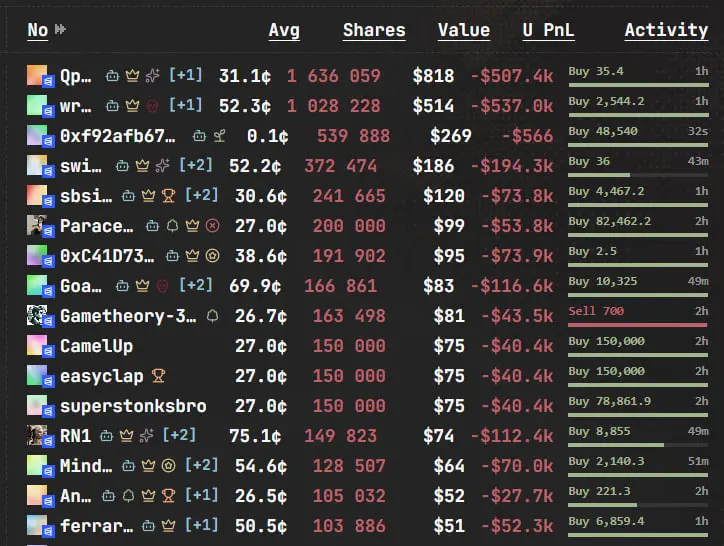
Task: Click the 69.9¢ average price cell
Action: (255, 286)
